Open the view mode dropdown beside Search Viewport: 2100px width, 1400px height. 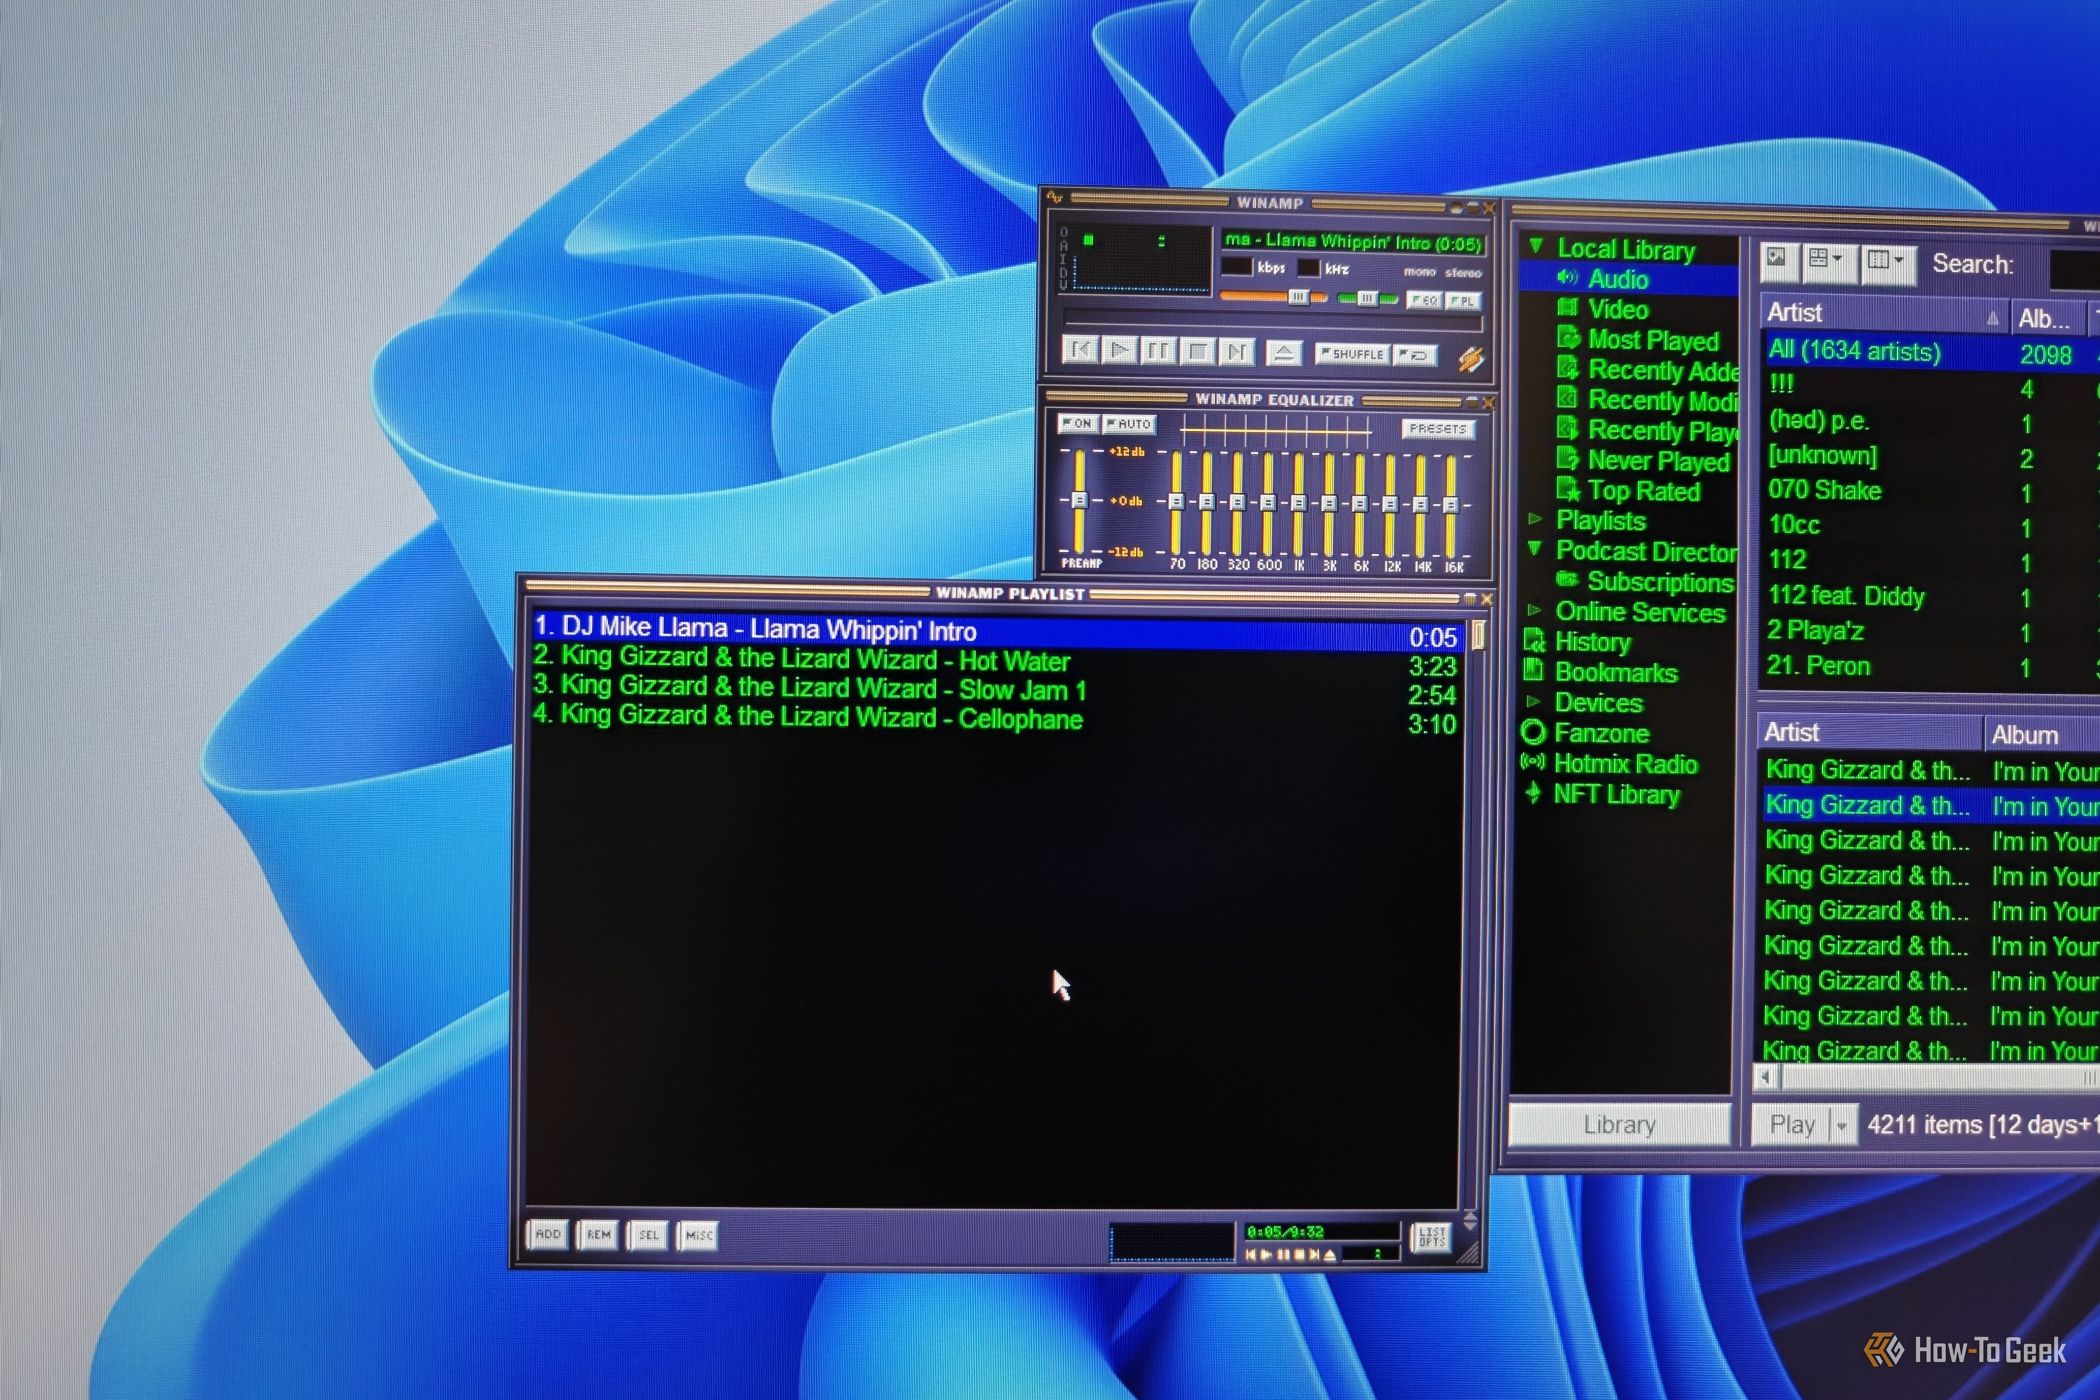coord(1889,263)
